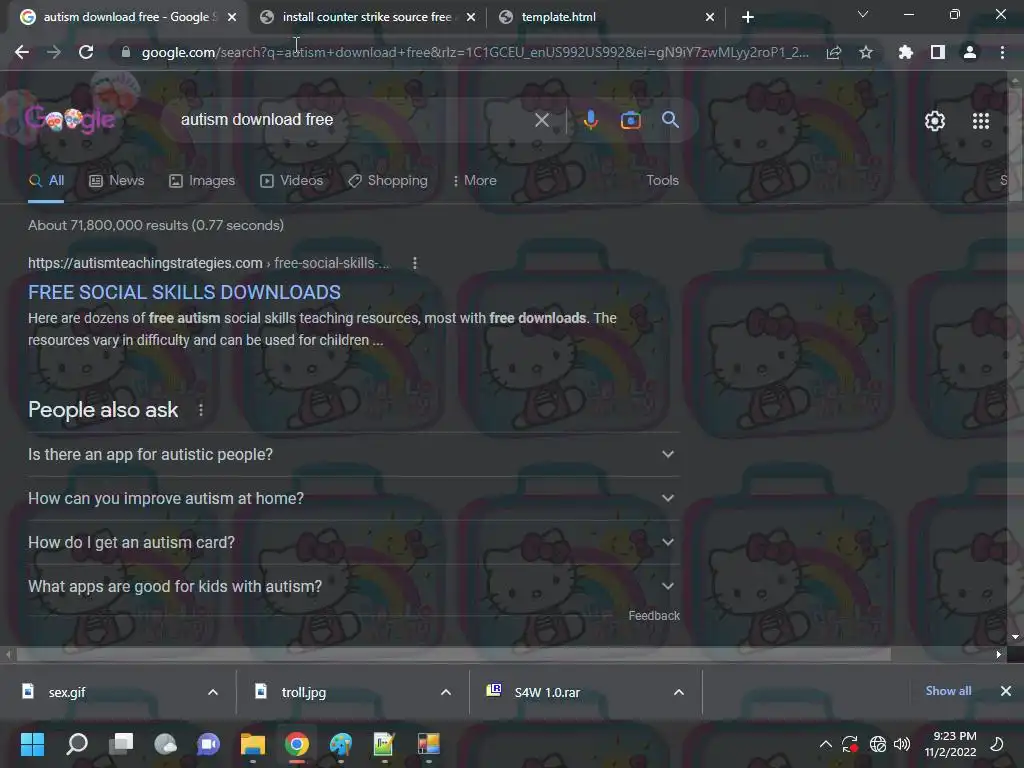
Task: Open options for autismteachingstrategies result
Action: pyautogui.click(x=415, y=263)
